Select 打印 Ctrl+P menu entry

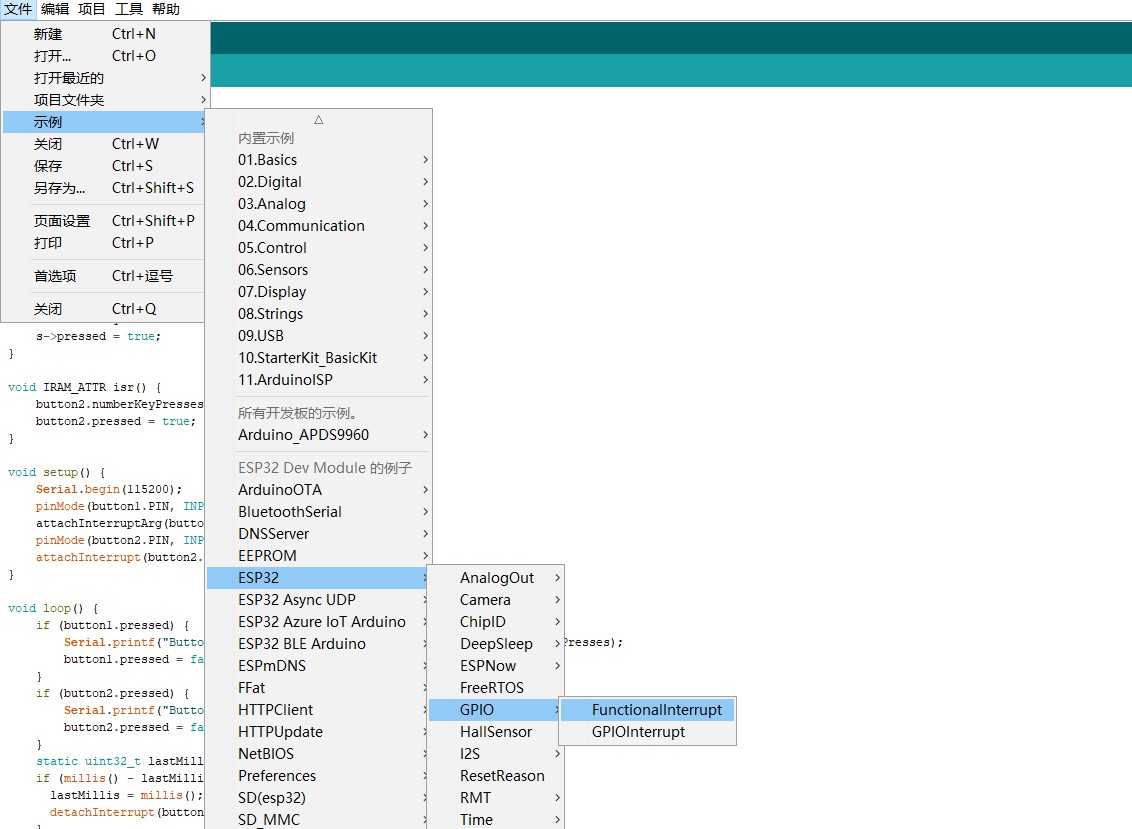tap(105, 243)
